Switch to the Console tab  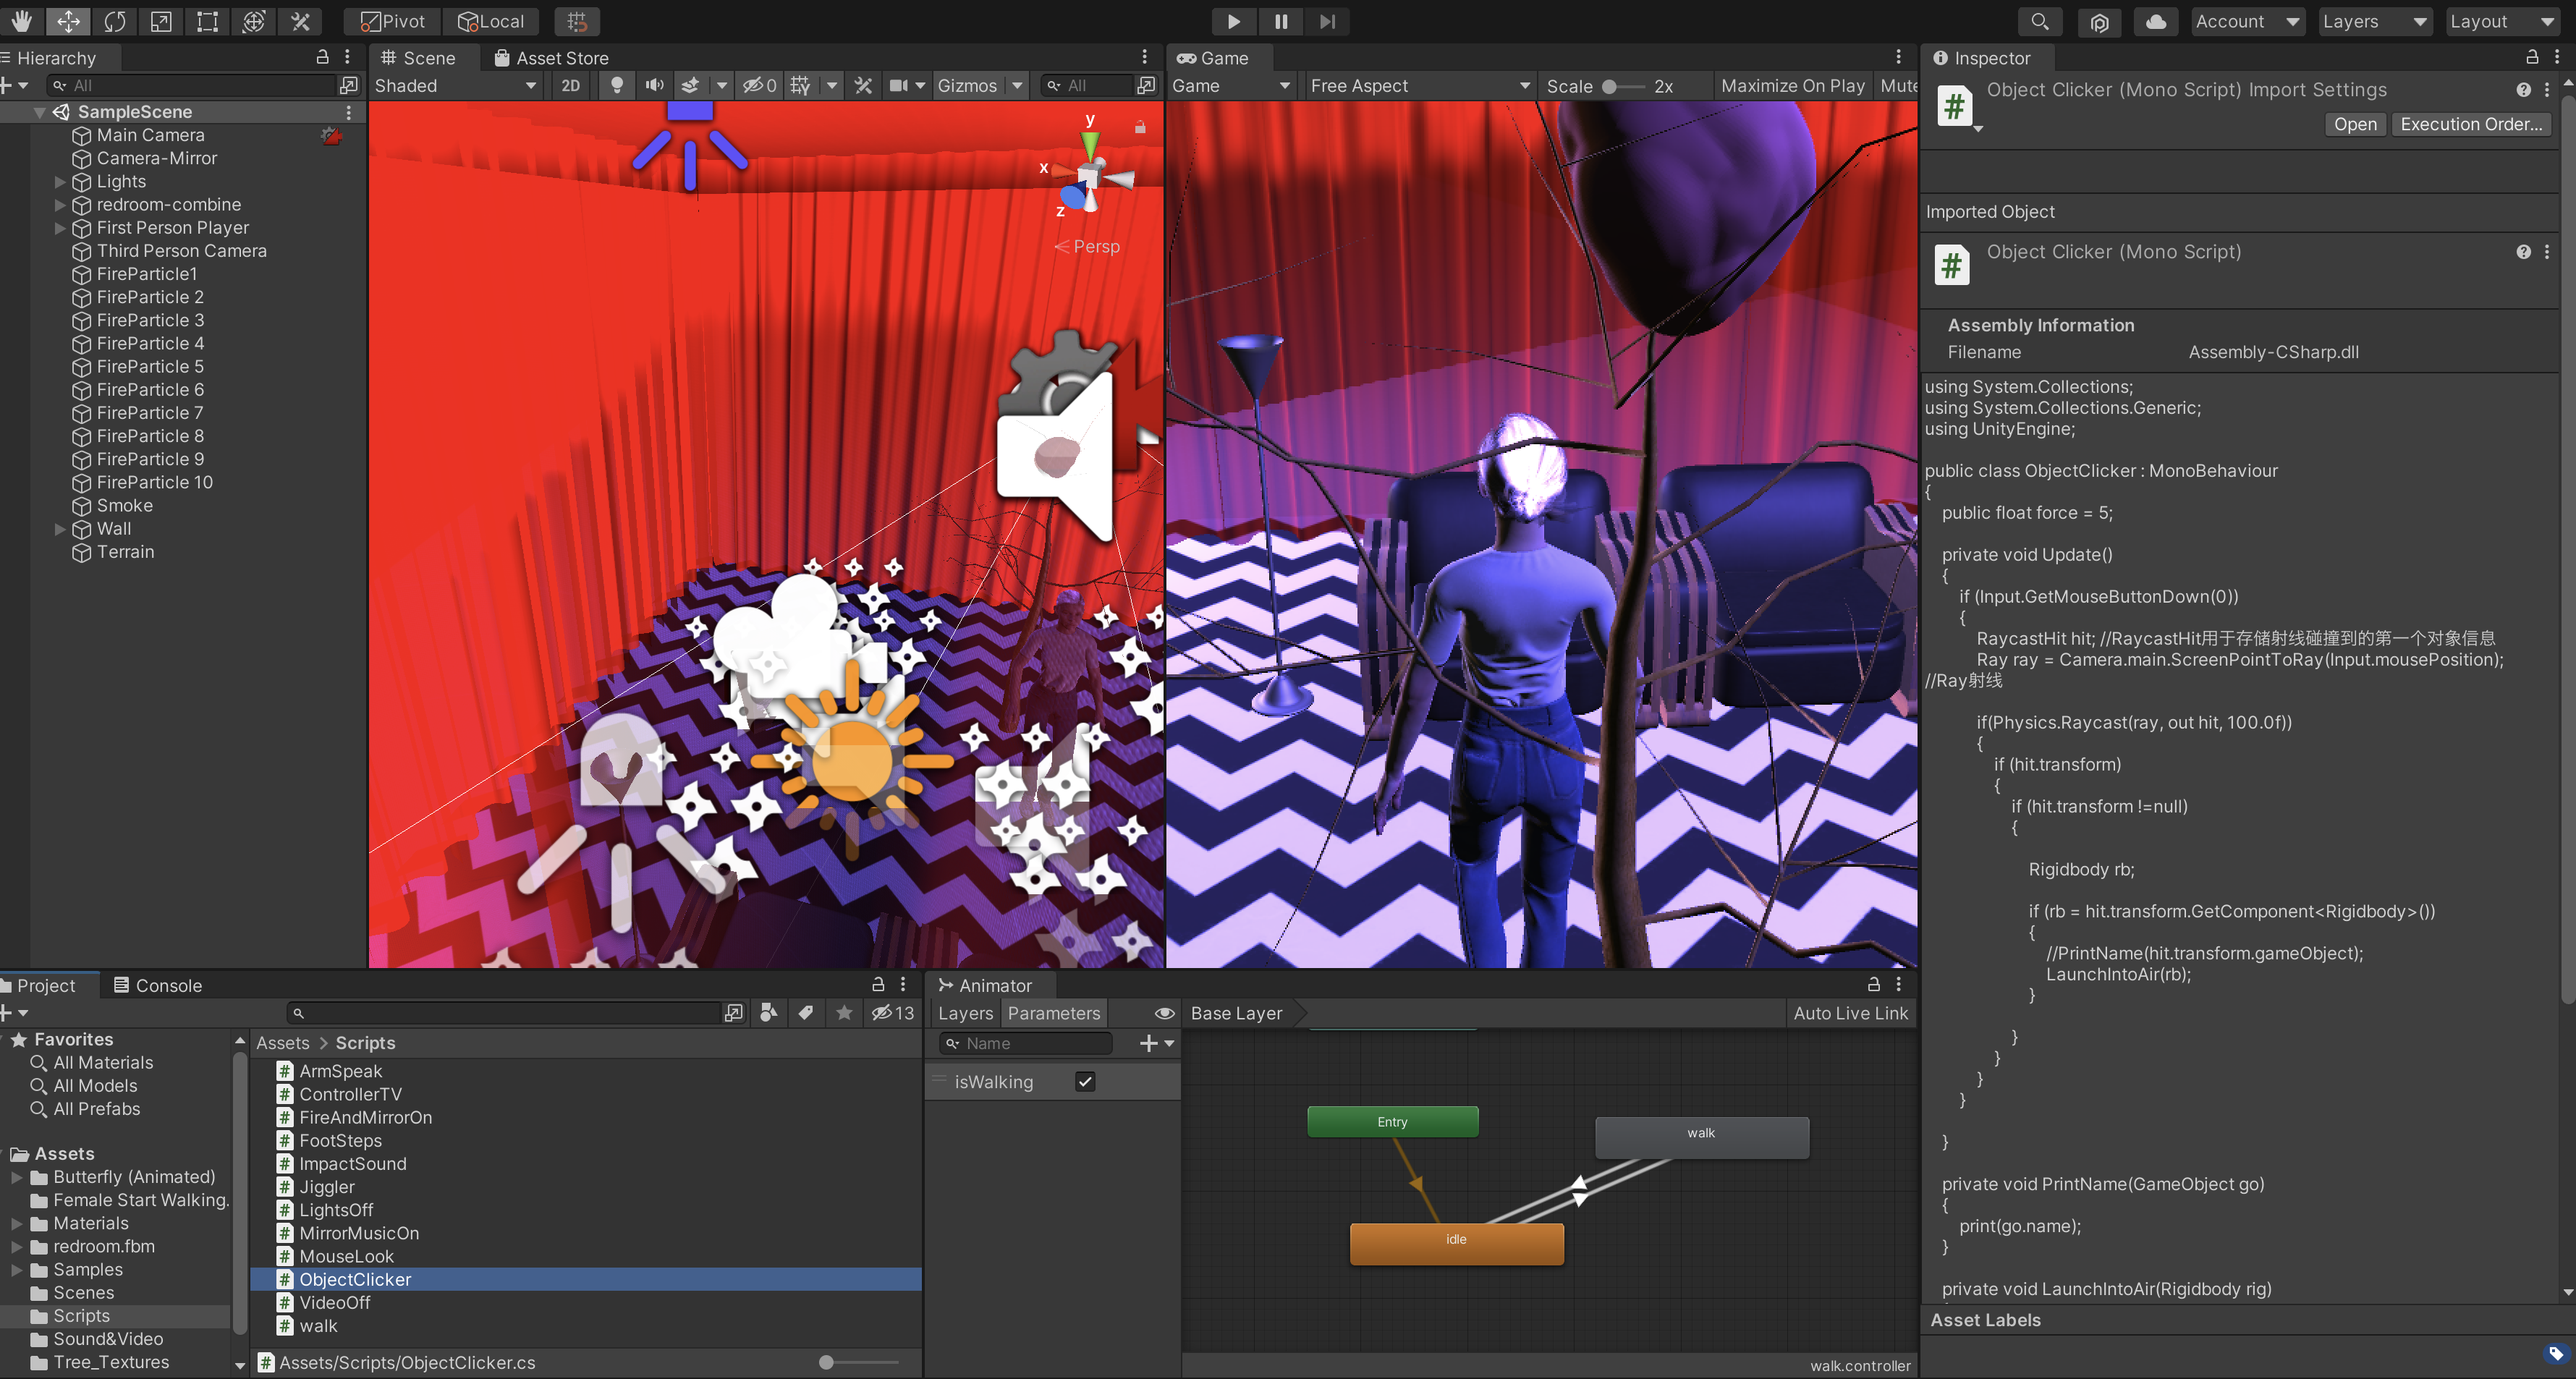tap(157, 985)
